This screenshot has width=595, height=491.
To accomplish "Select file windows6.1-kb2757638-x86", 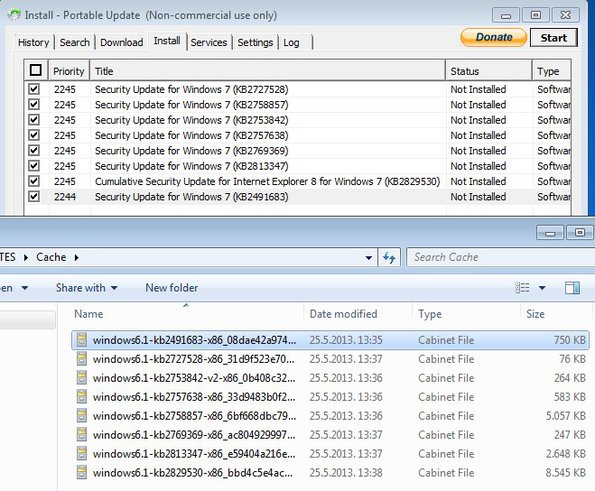I will (330, 397).
